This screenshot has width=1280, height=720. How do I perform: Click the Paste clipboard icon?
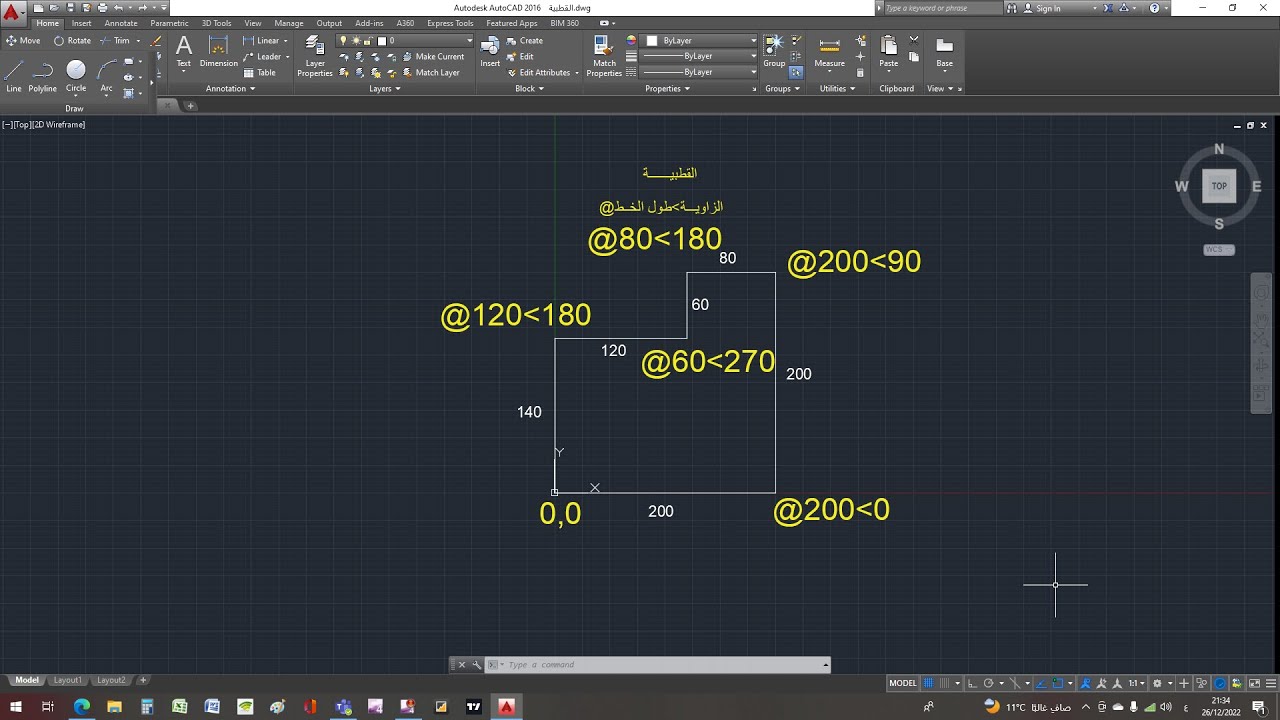click(x=888, y=52)
